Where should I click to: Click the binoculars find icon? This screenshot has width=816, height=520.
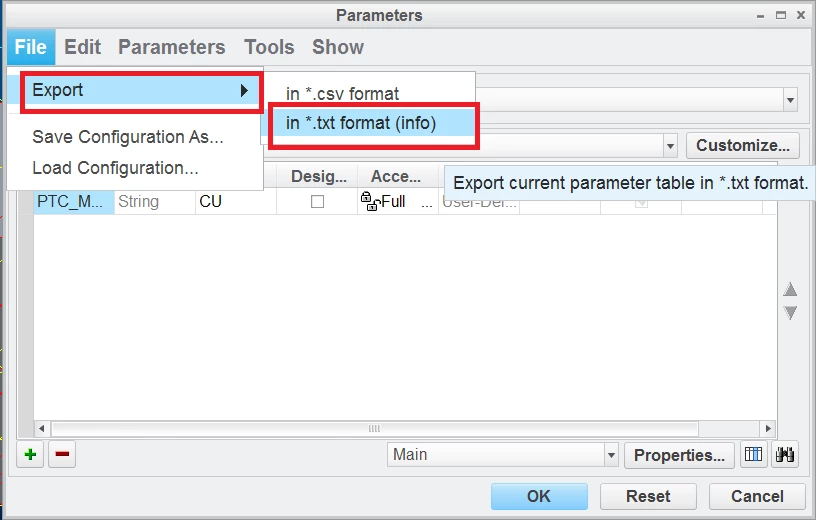point(785,454)
